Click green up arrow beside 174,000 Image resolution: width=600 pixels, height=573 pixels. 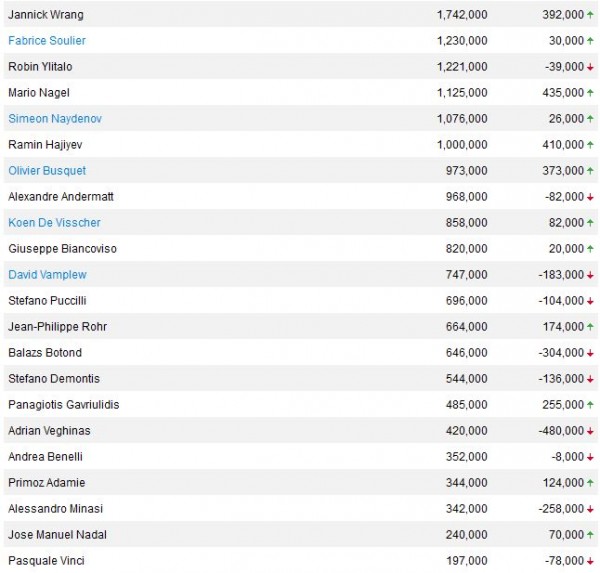(590, 326)
